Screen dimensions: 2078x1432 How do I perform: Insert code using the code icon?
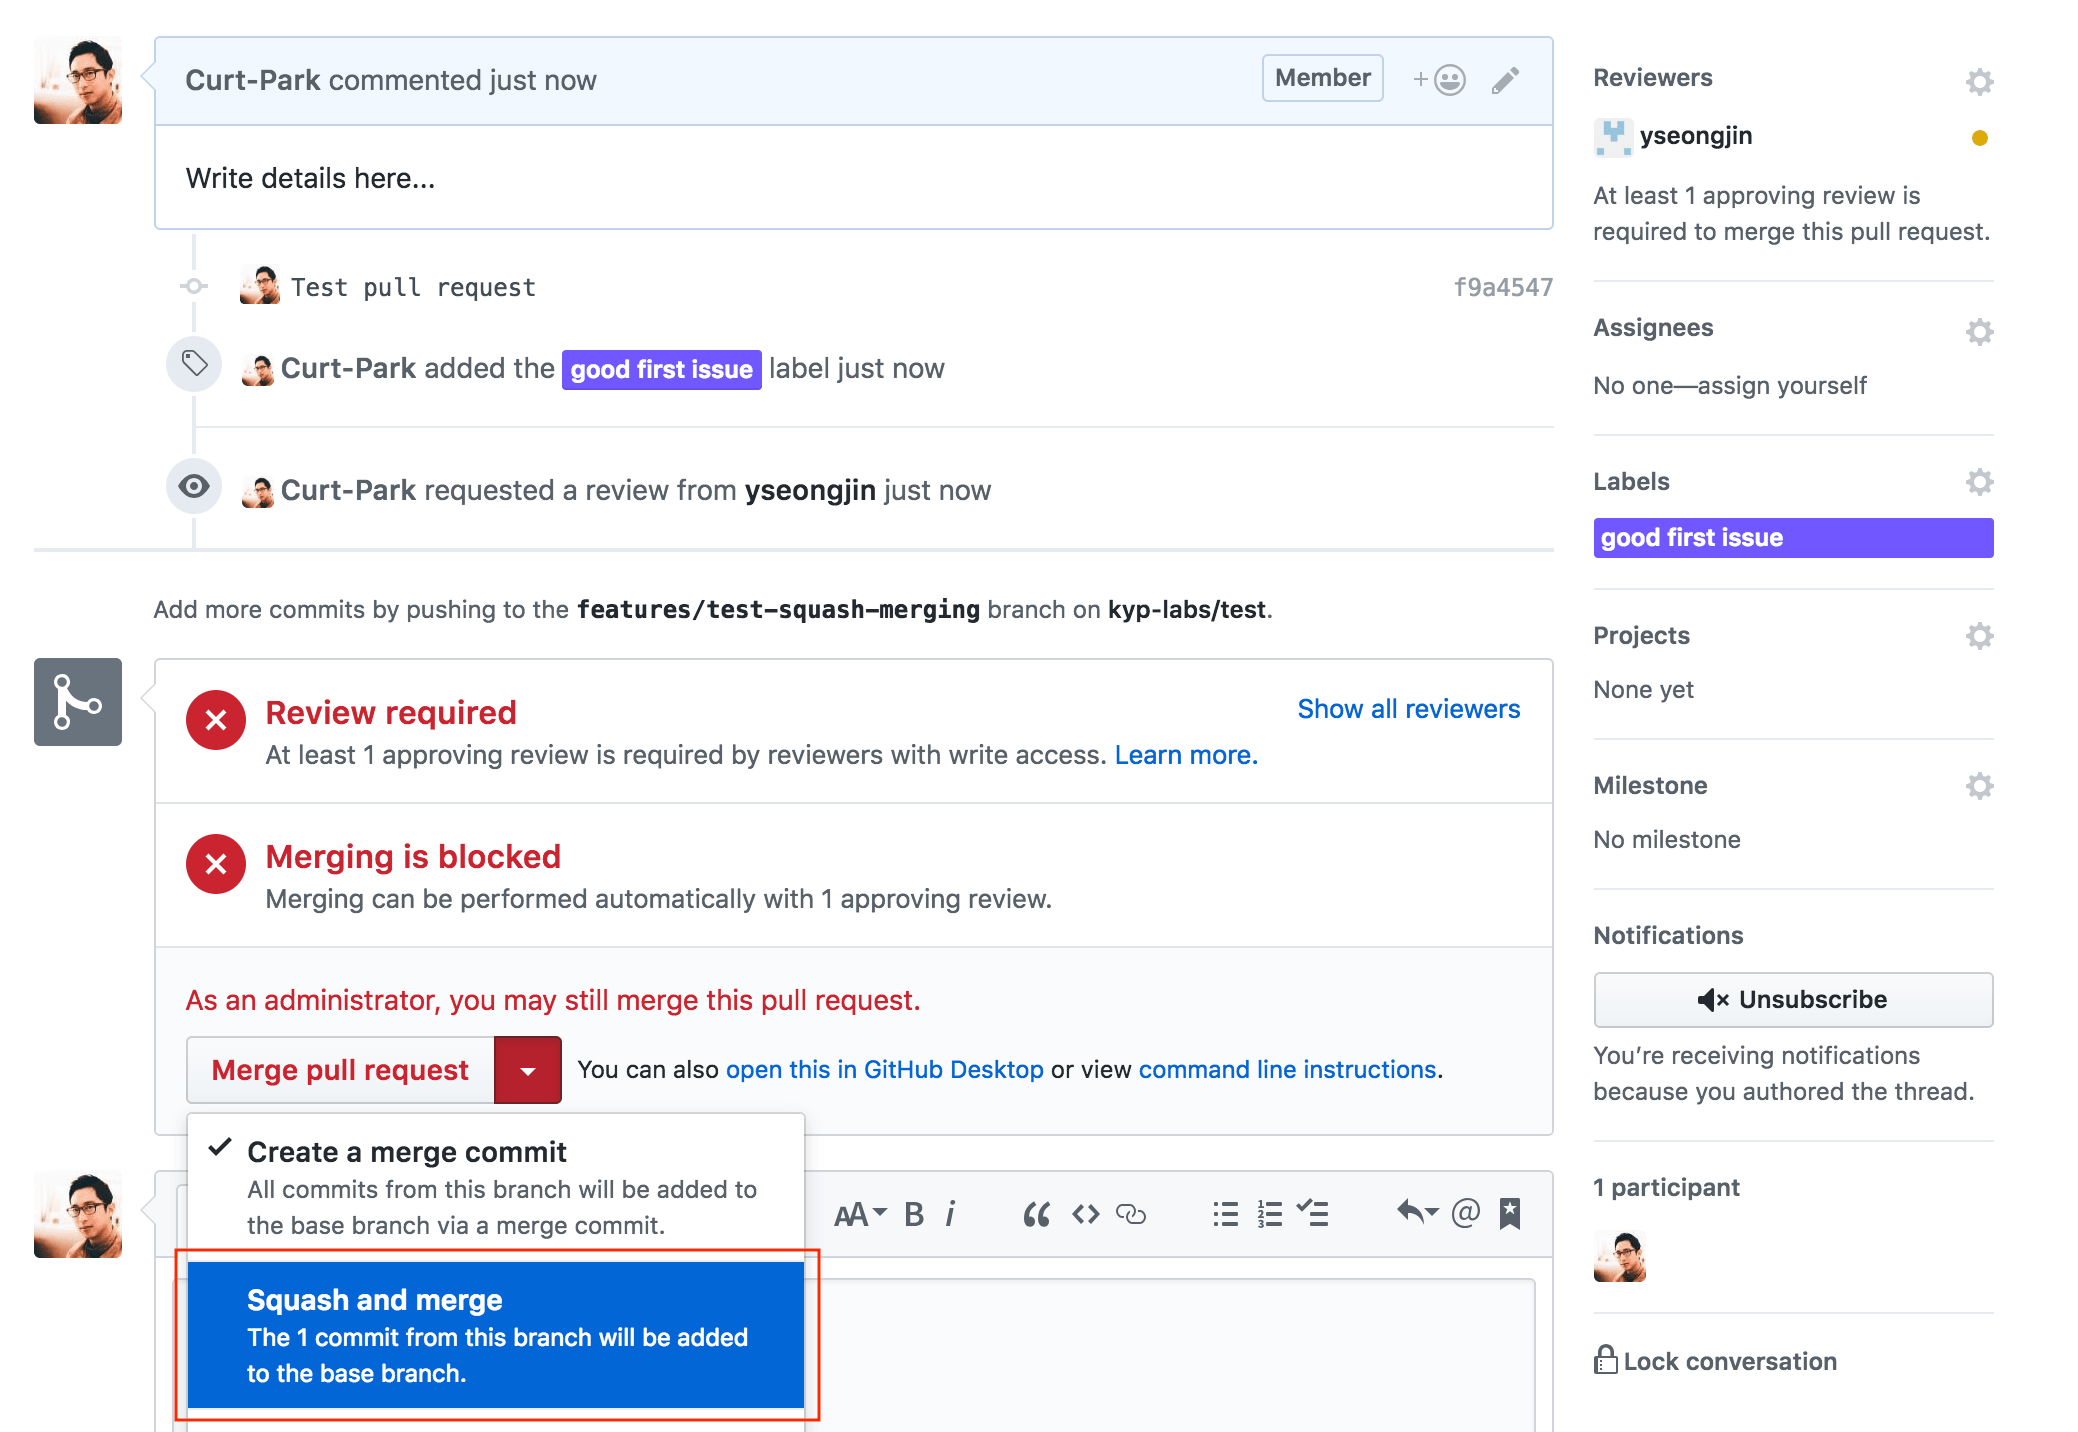pos(1085,1214)
